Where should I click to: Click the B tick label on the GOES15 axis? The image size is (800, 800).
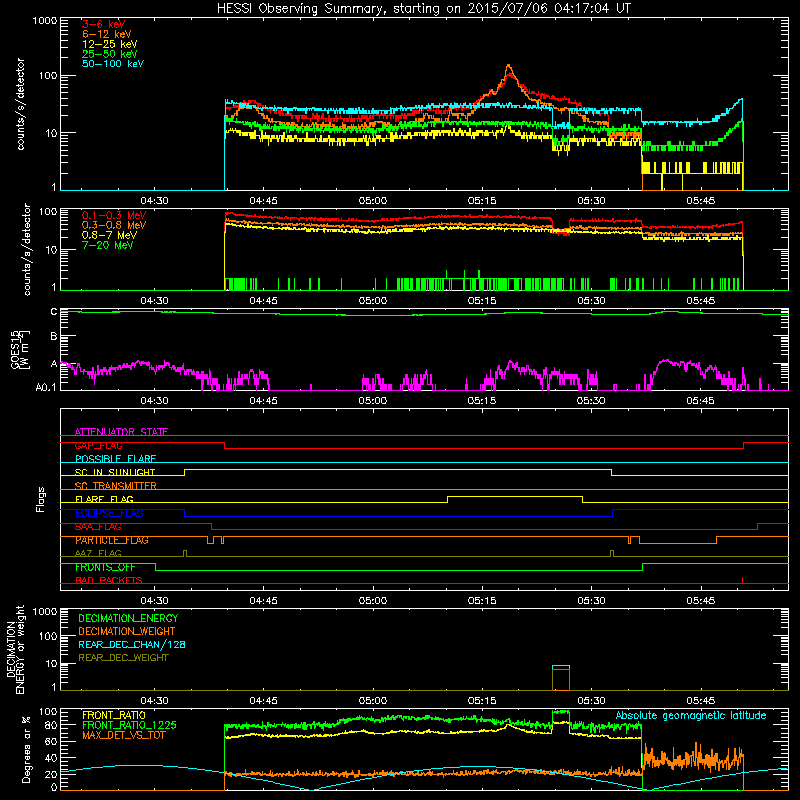[x=54, y=336]
